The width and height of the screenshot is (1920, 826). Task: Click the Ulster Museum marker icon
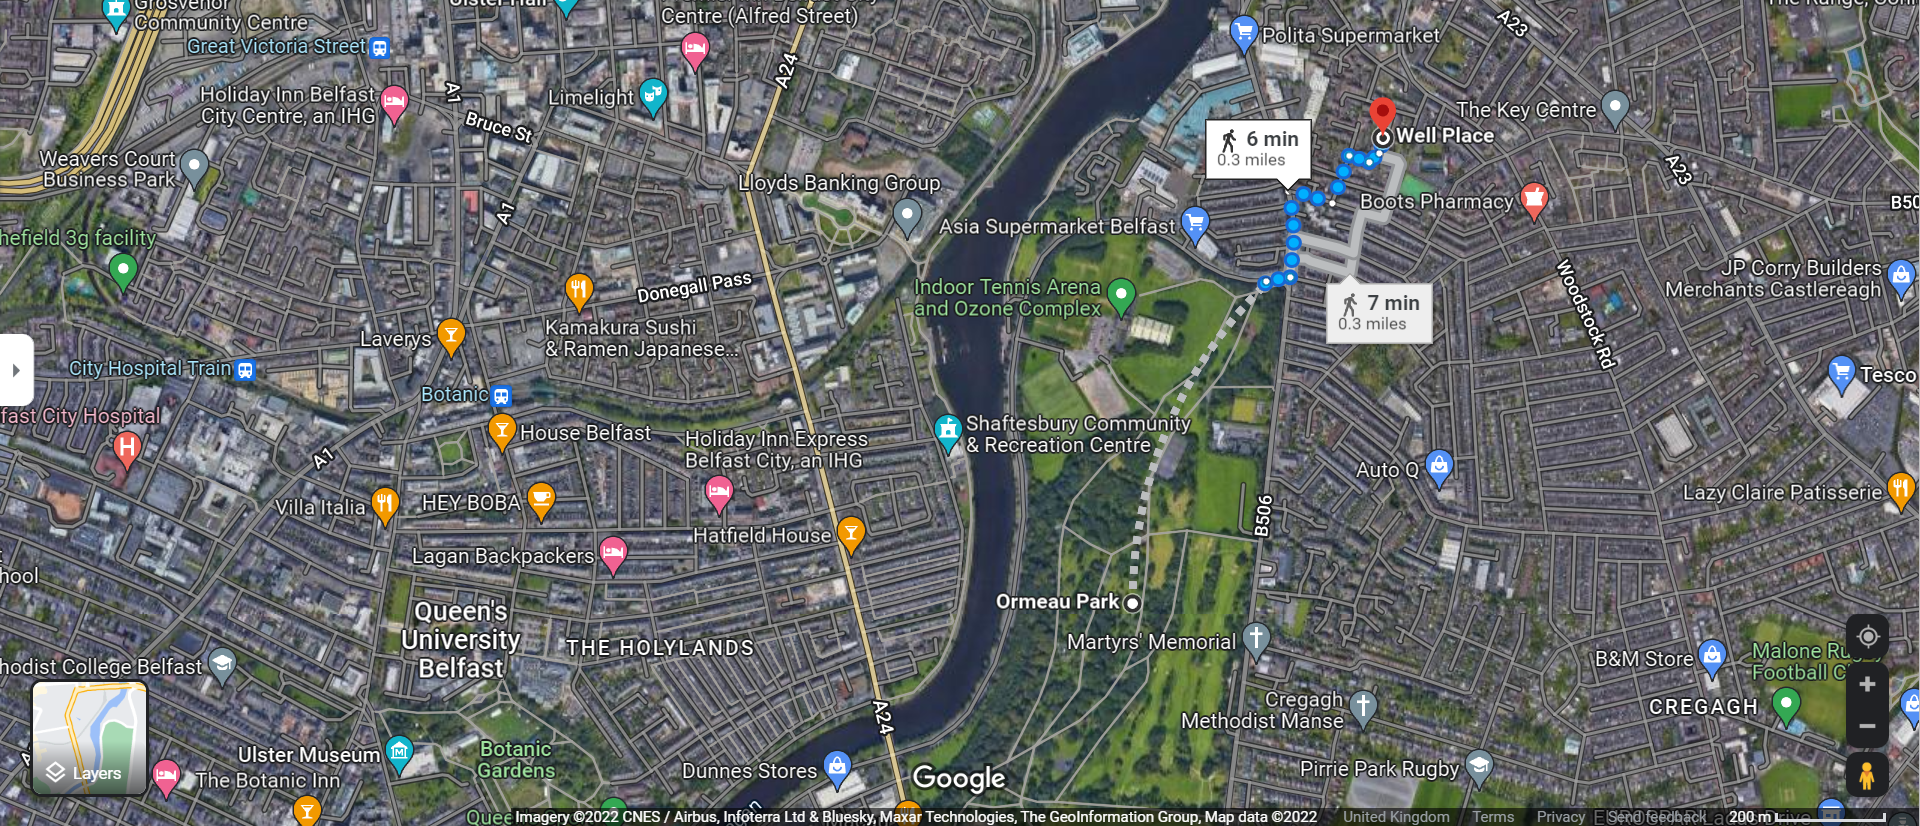pyautogui.click(x=399, y=752)
